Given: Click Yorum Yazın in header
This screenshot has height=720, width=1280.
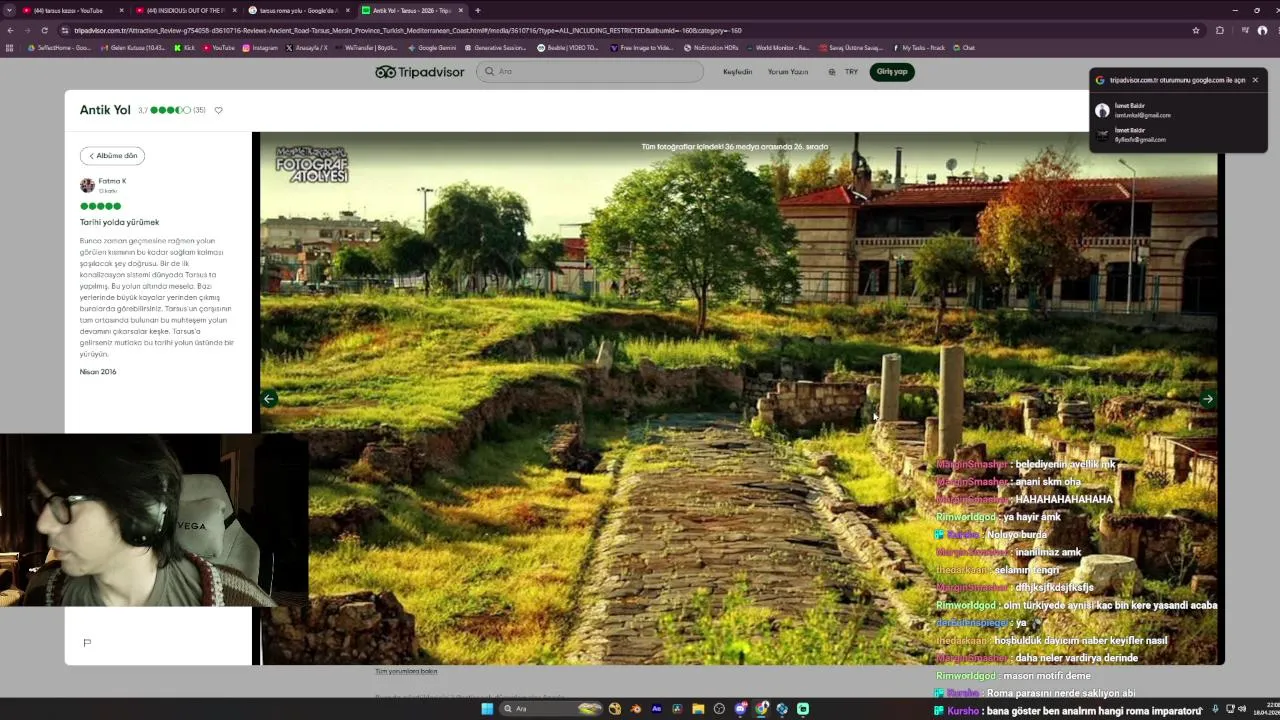Looking at the screenshot, I should coord(787,72).
